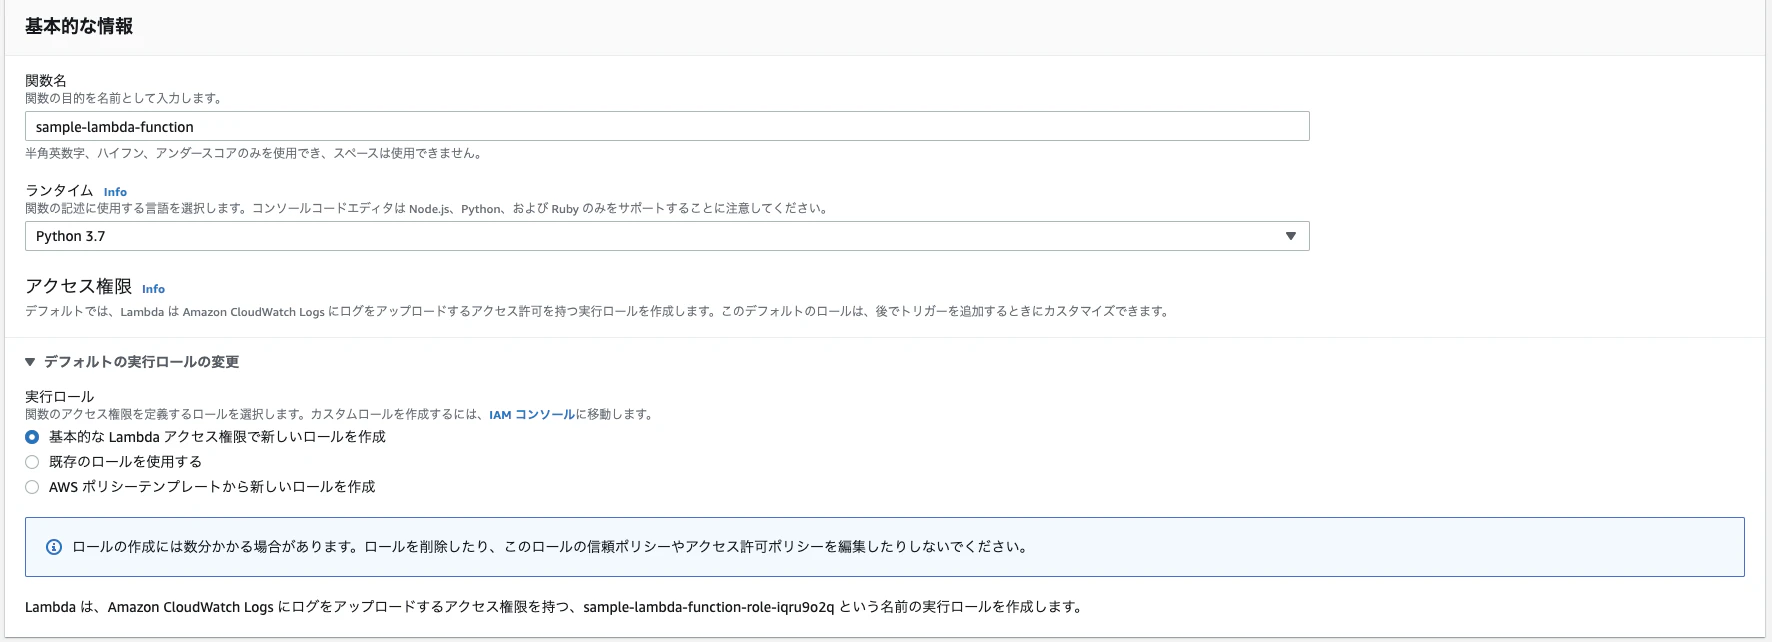1772x642 pixels.
Task: Click the runtime description mentioning Node.js, Python, Ruby
Action: [428, 208]
